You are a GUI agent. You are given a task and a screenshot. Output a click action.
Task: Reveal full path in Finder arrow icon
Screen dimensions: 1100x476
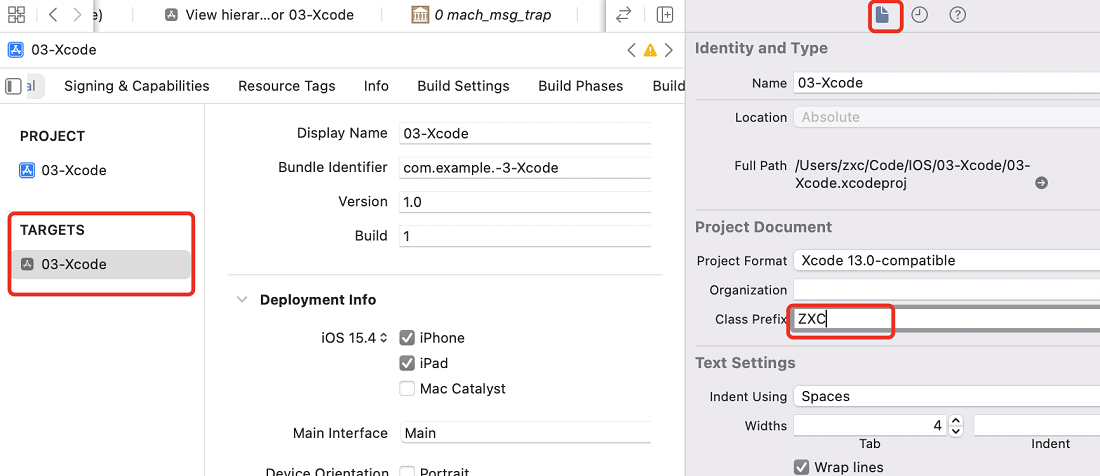[1042, 183]
